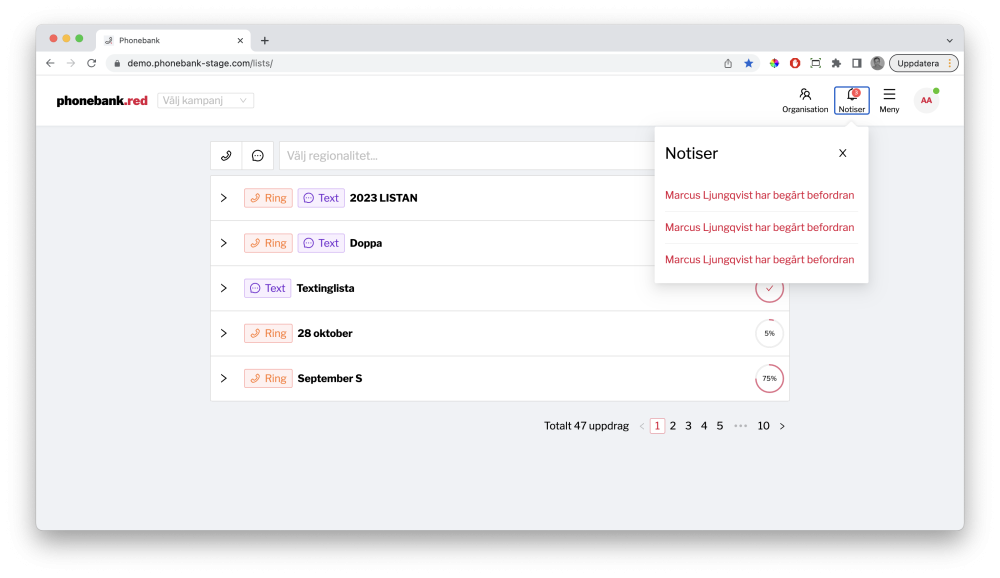Image resolution: width=1000 pixels, height=578 pixels.
Task: Expand the 2023 LISTAN row
Action: 224,198
